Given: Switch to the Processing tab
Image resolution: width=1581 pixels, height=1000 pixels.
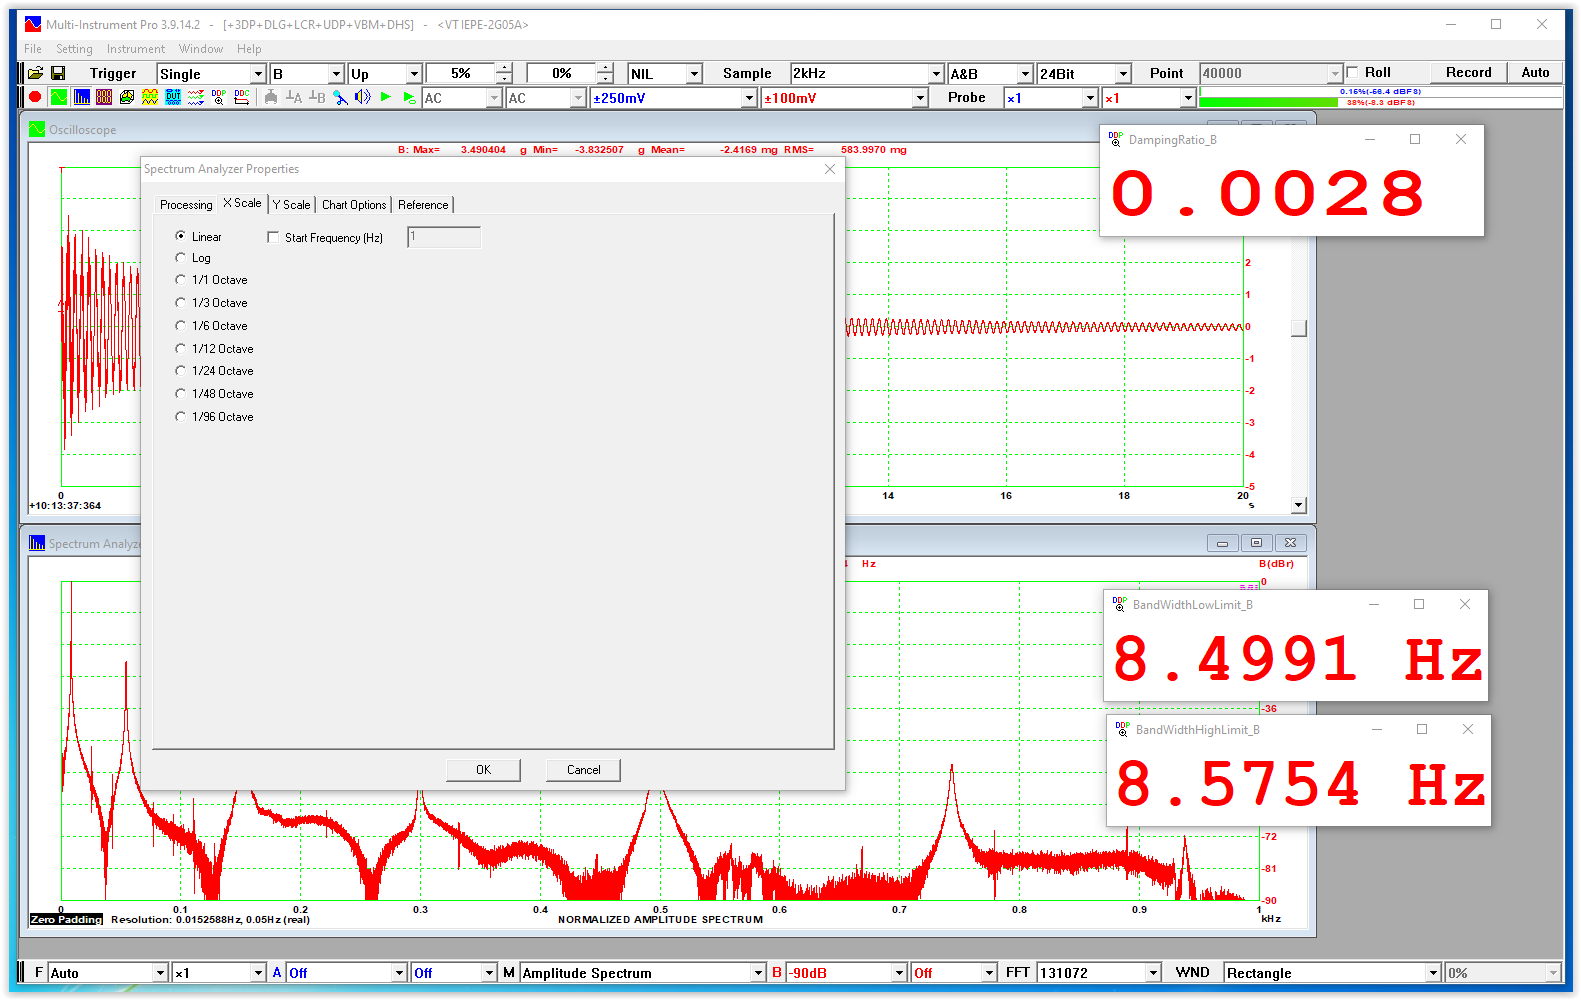Looking at the screenshot, I should point(186,205).
